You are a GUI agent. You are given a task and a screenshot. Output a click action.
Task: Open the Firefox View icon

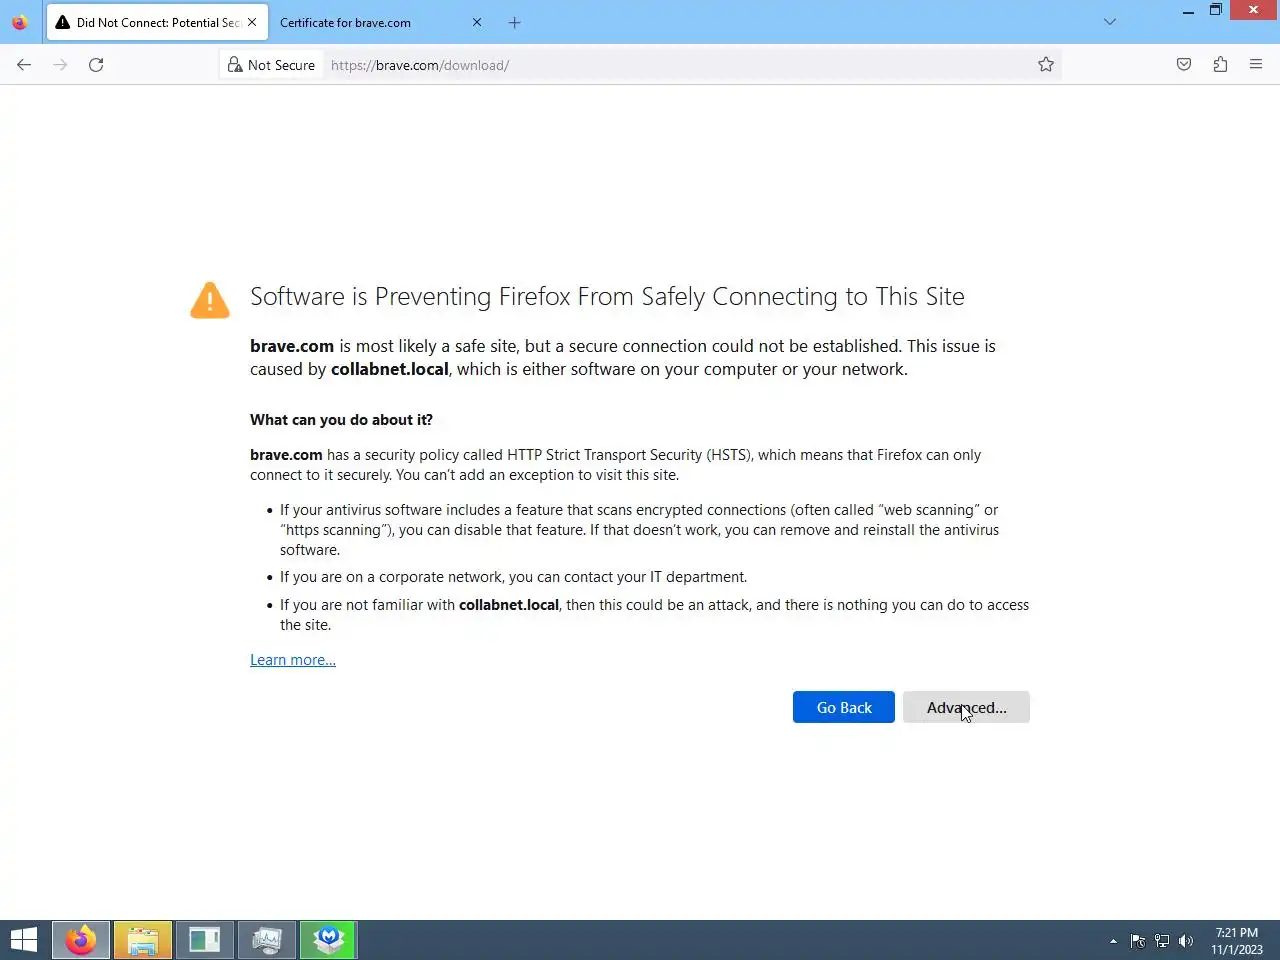point(20,22)
